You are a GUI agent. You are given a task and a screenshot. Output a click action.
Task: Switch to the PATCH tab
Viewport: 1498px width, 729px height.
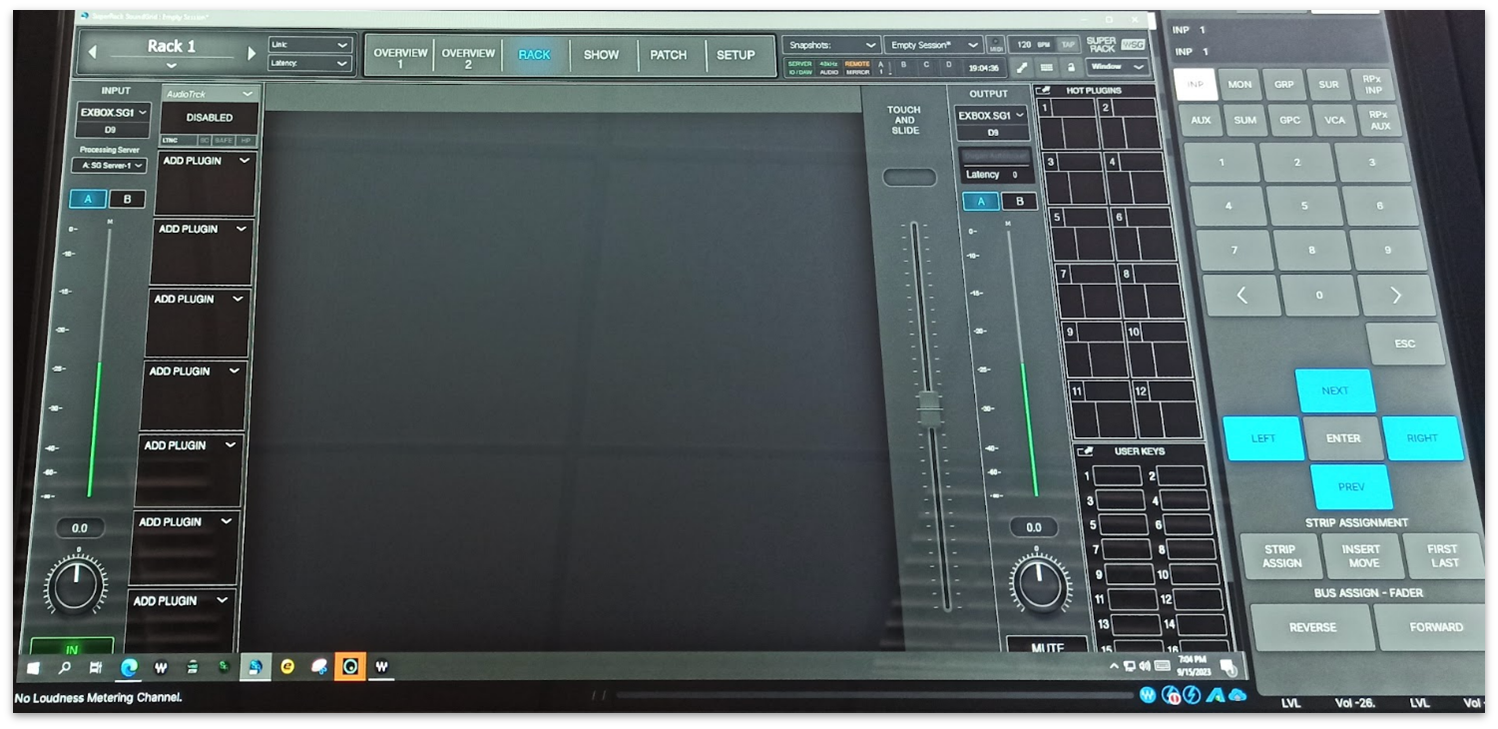click(668, 55)
